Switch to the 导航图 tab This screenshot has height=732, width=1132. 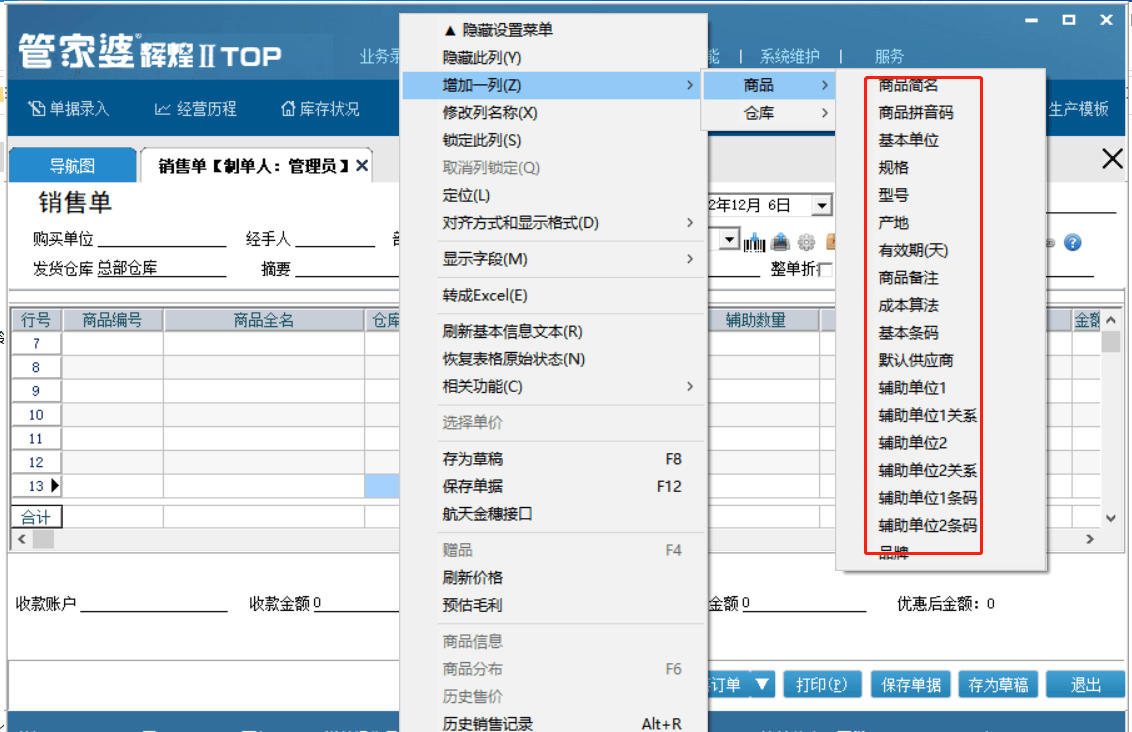(72, 166)
